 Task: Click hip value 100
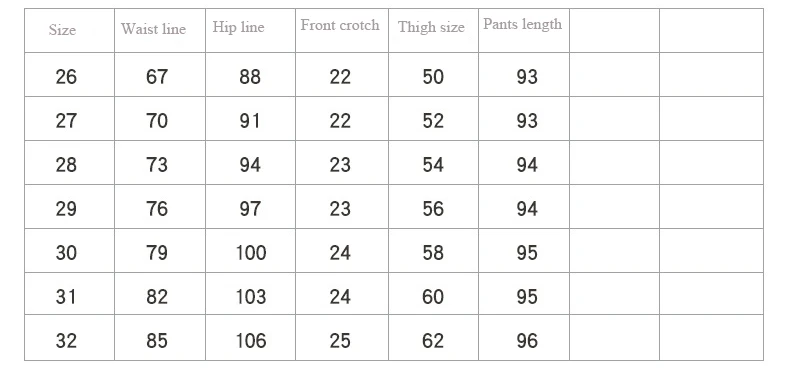[x=250, y=252]
